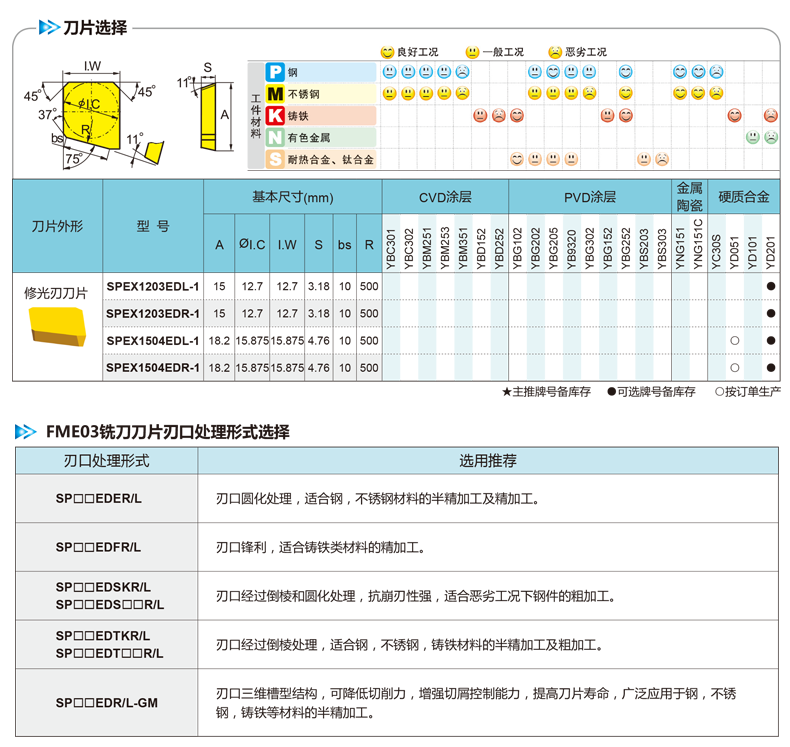Click the black dot in SPEX1203EDR-1 row under YD201

click(770, 313)
